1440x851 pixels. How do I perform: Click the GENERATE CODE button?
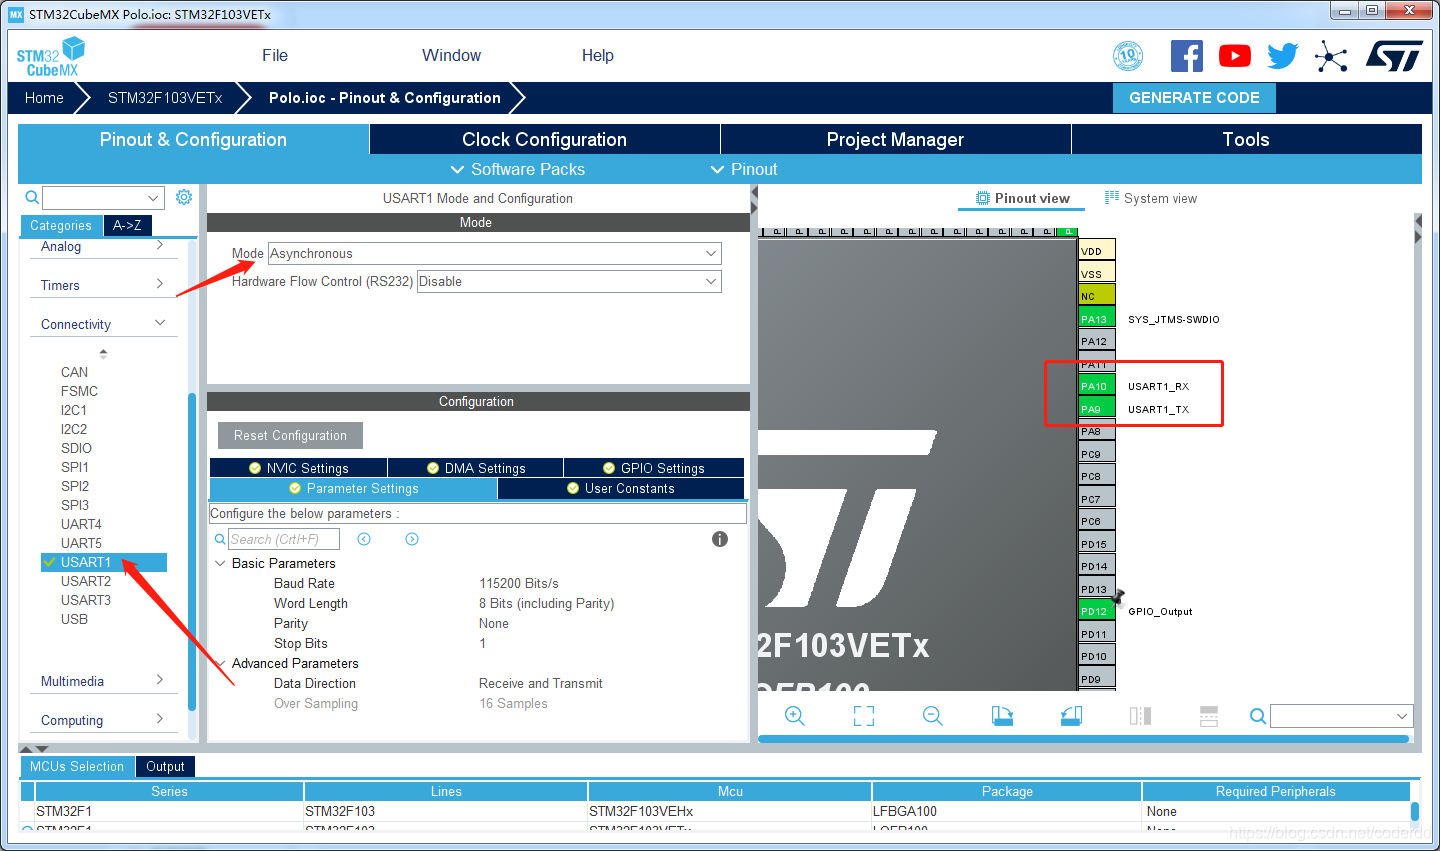pyautogui.click(x=1194, y=98)
